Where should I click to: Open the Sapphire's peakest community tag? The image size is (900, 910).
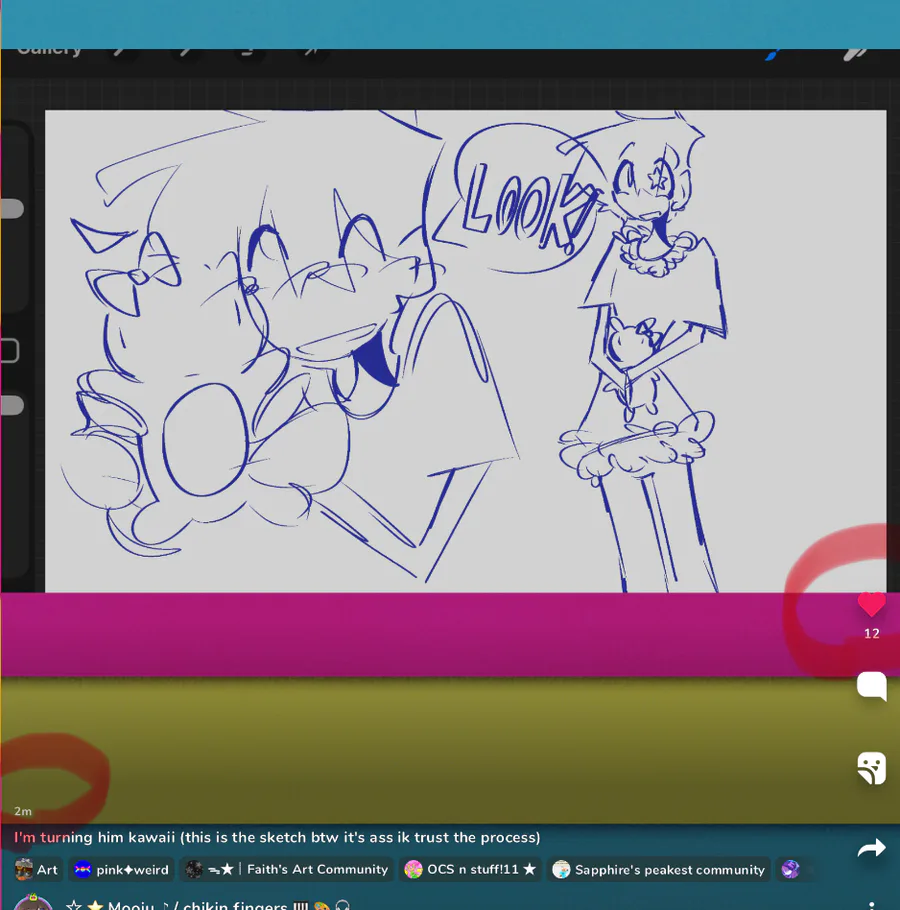pyautogui.click(x=659, y=869)
